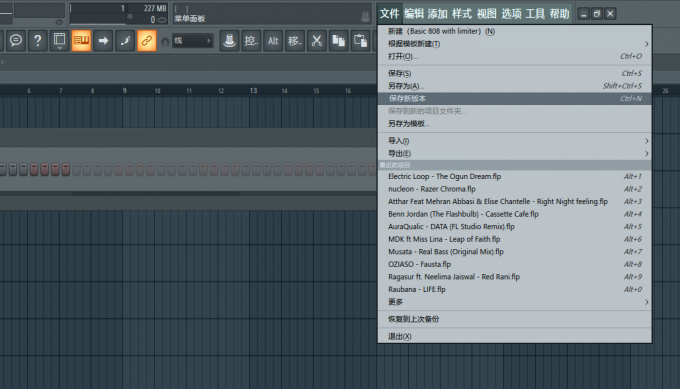Expand the 根据模板新建(T) submenu arrow

(646, 44)
